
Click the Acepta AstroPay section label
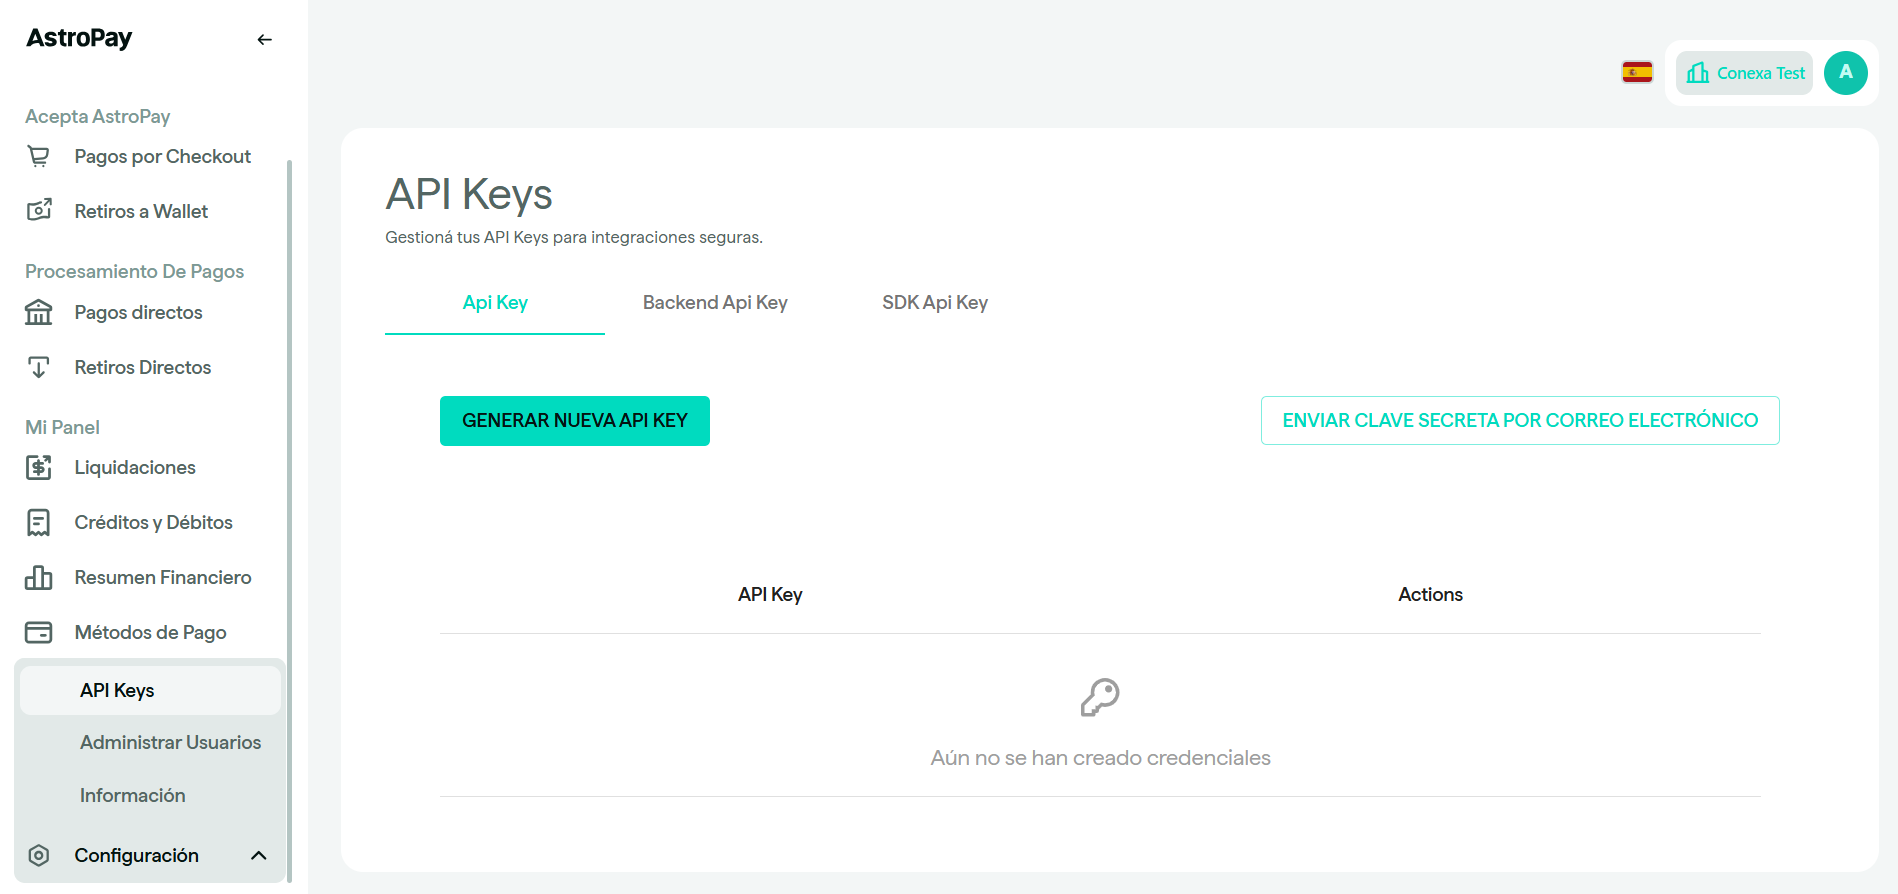[x=98, y=116]
